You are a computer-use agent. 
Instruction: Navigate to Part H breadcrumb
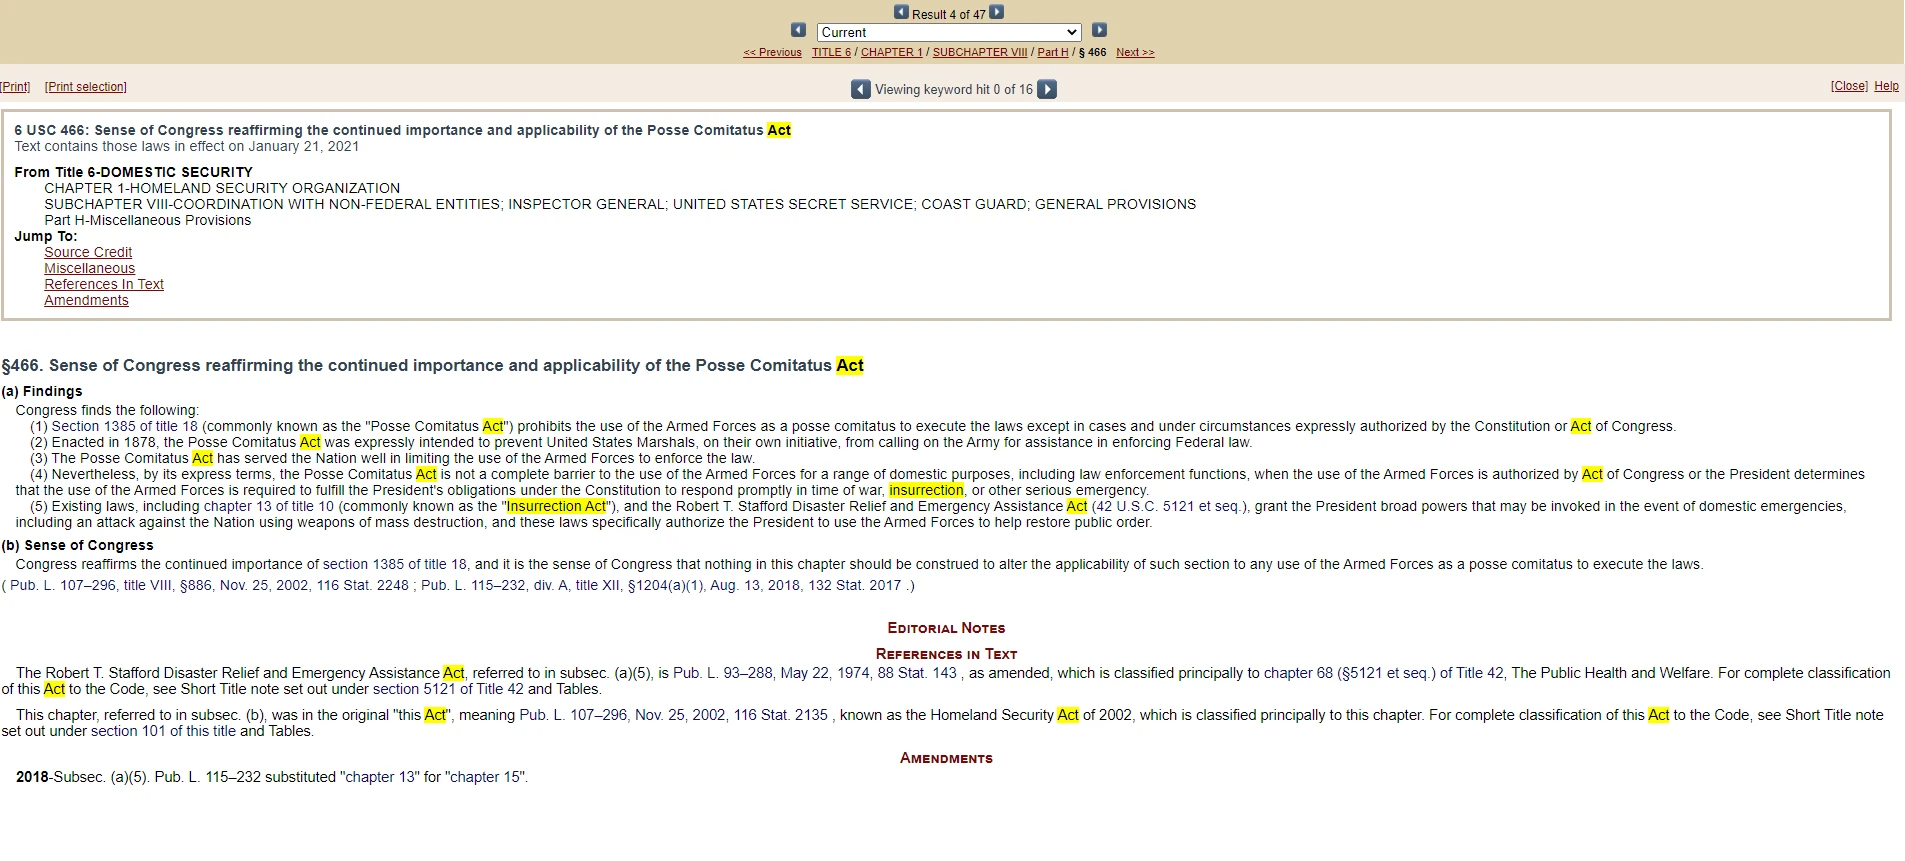tap(1052, 53)
